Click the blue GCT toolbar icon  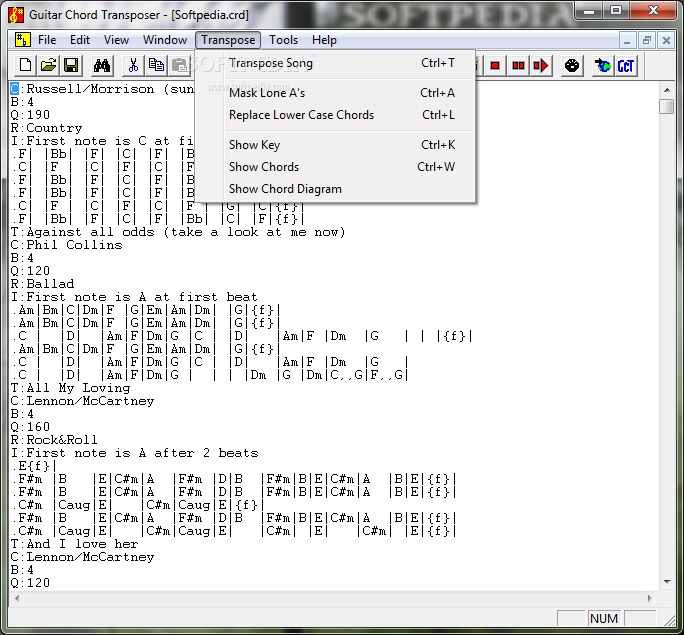click(x=626, y=66)
